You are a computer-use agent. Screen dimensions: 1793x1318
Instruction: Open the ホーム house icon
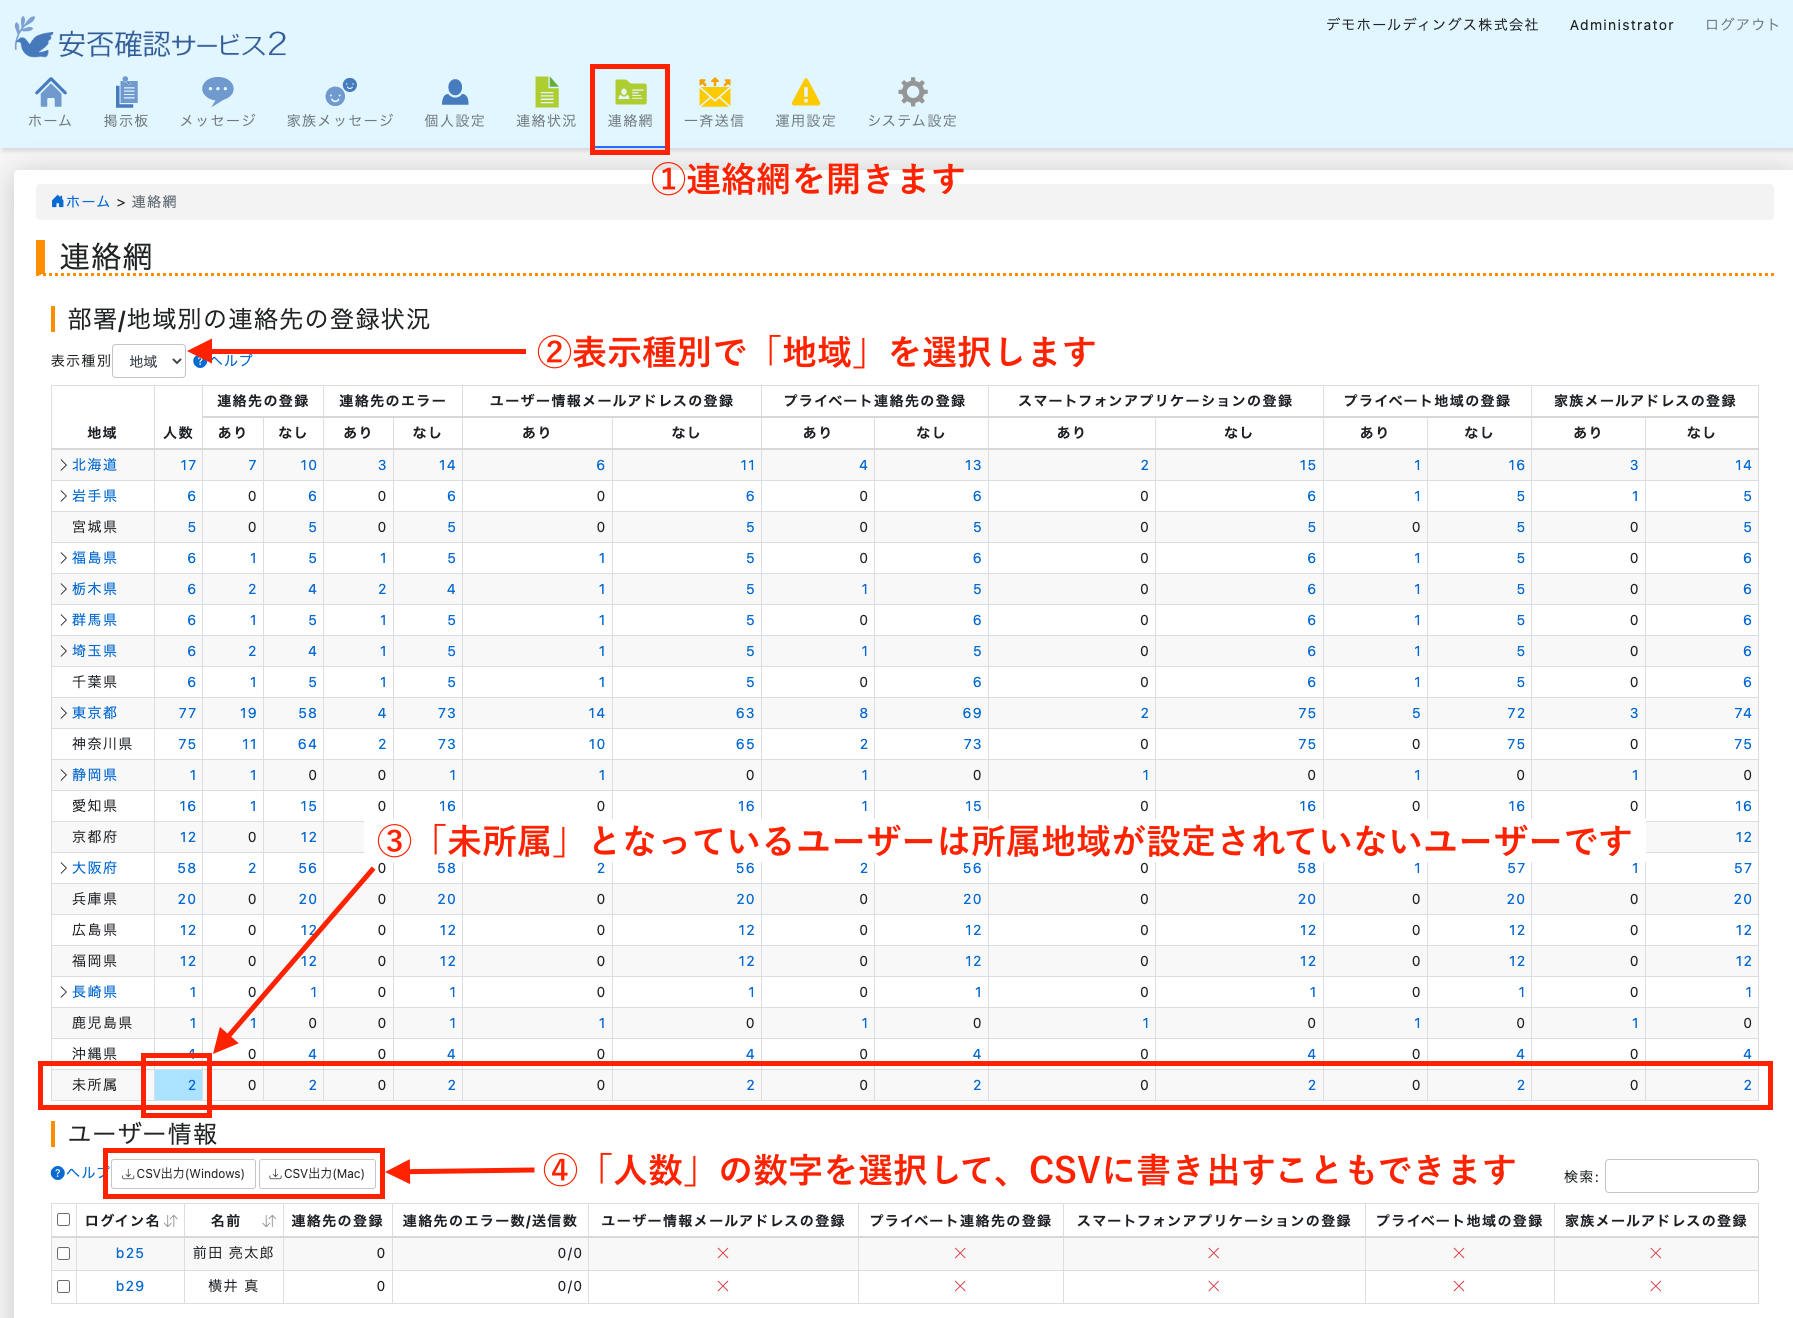pos(50,93)
